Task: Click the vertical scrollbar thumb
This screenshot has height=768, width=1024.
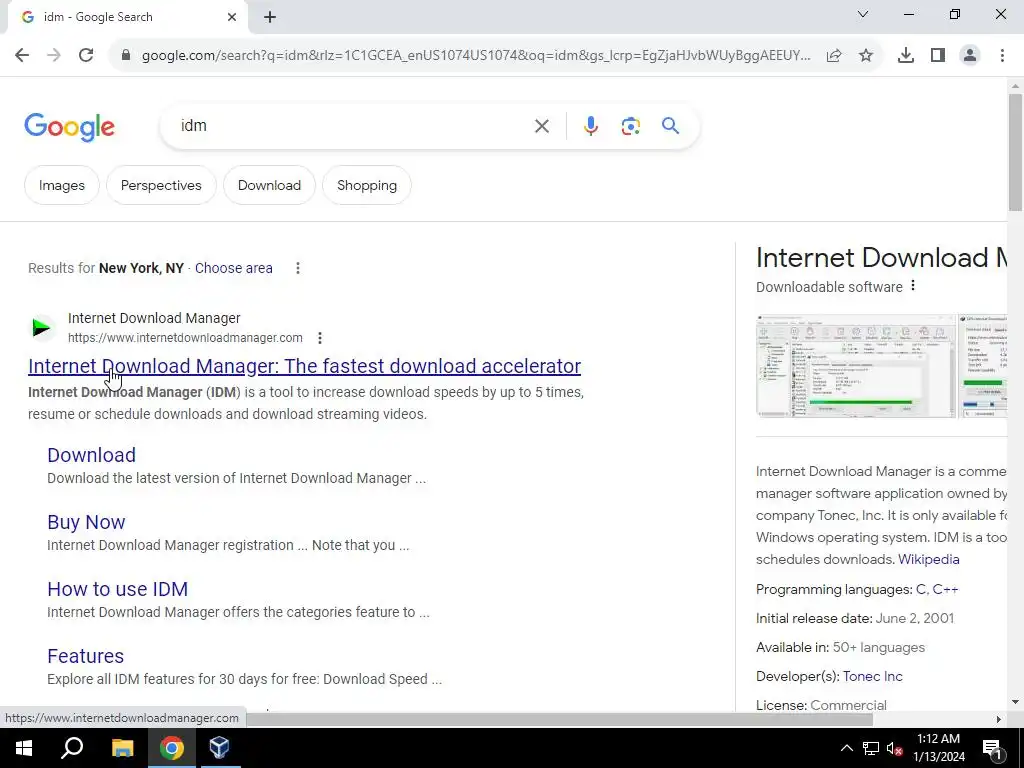Action: tap(1015, 152)
